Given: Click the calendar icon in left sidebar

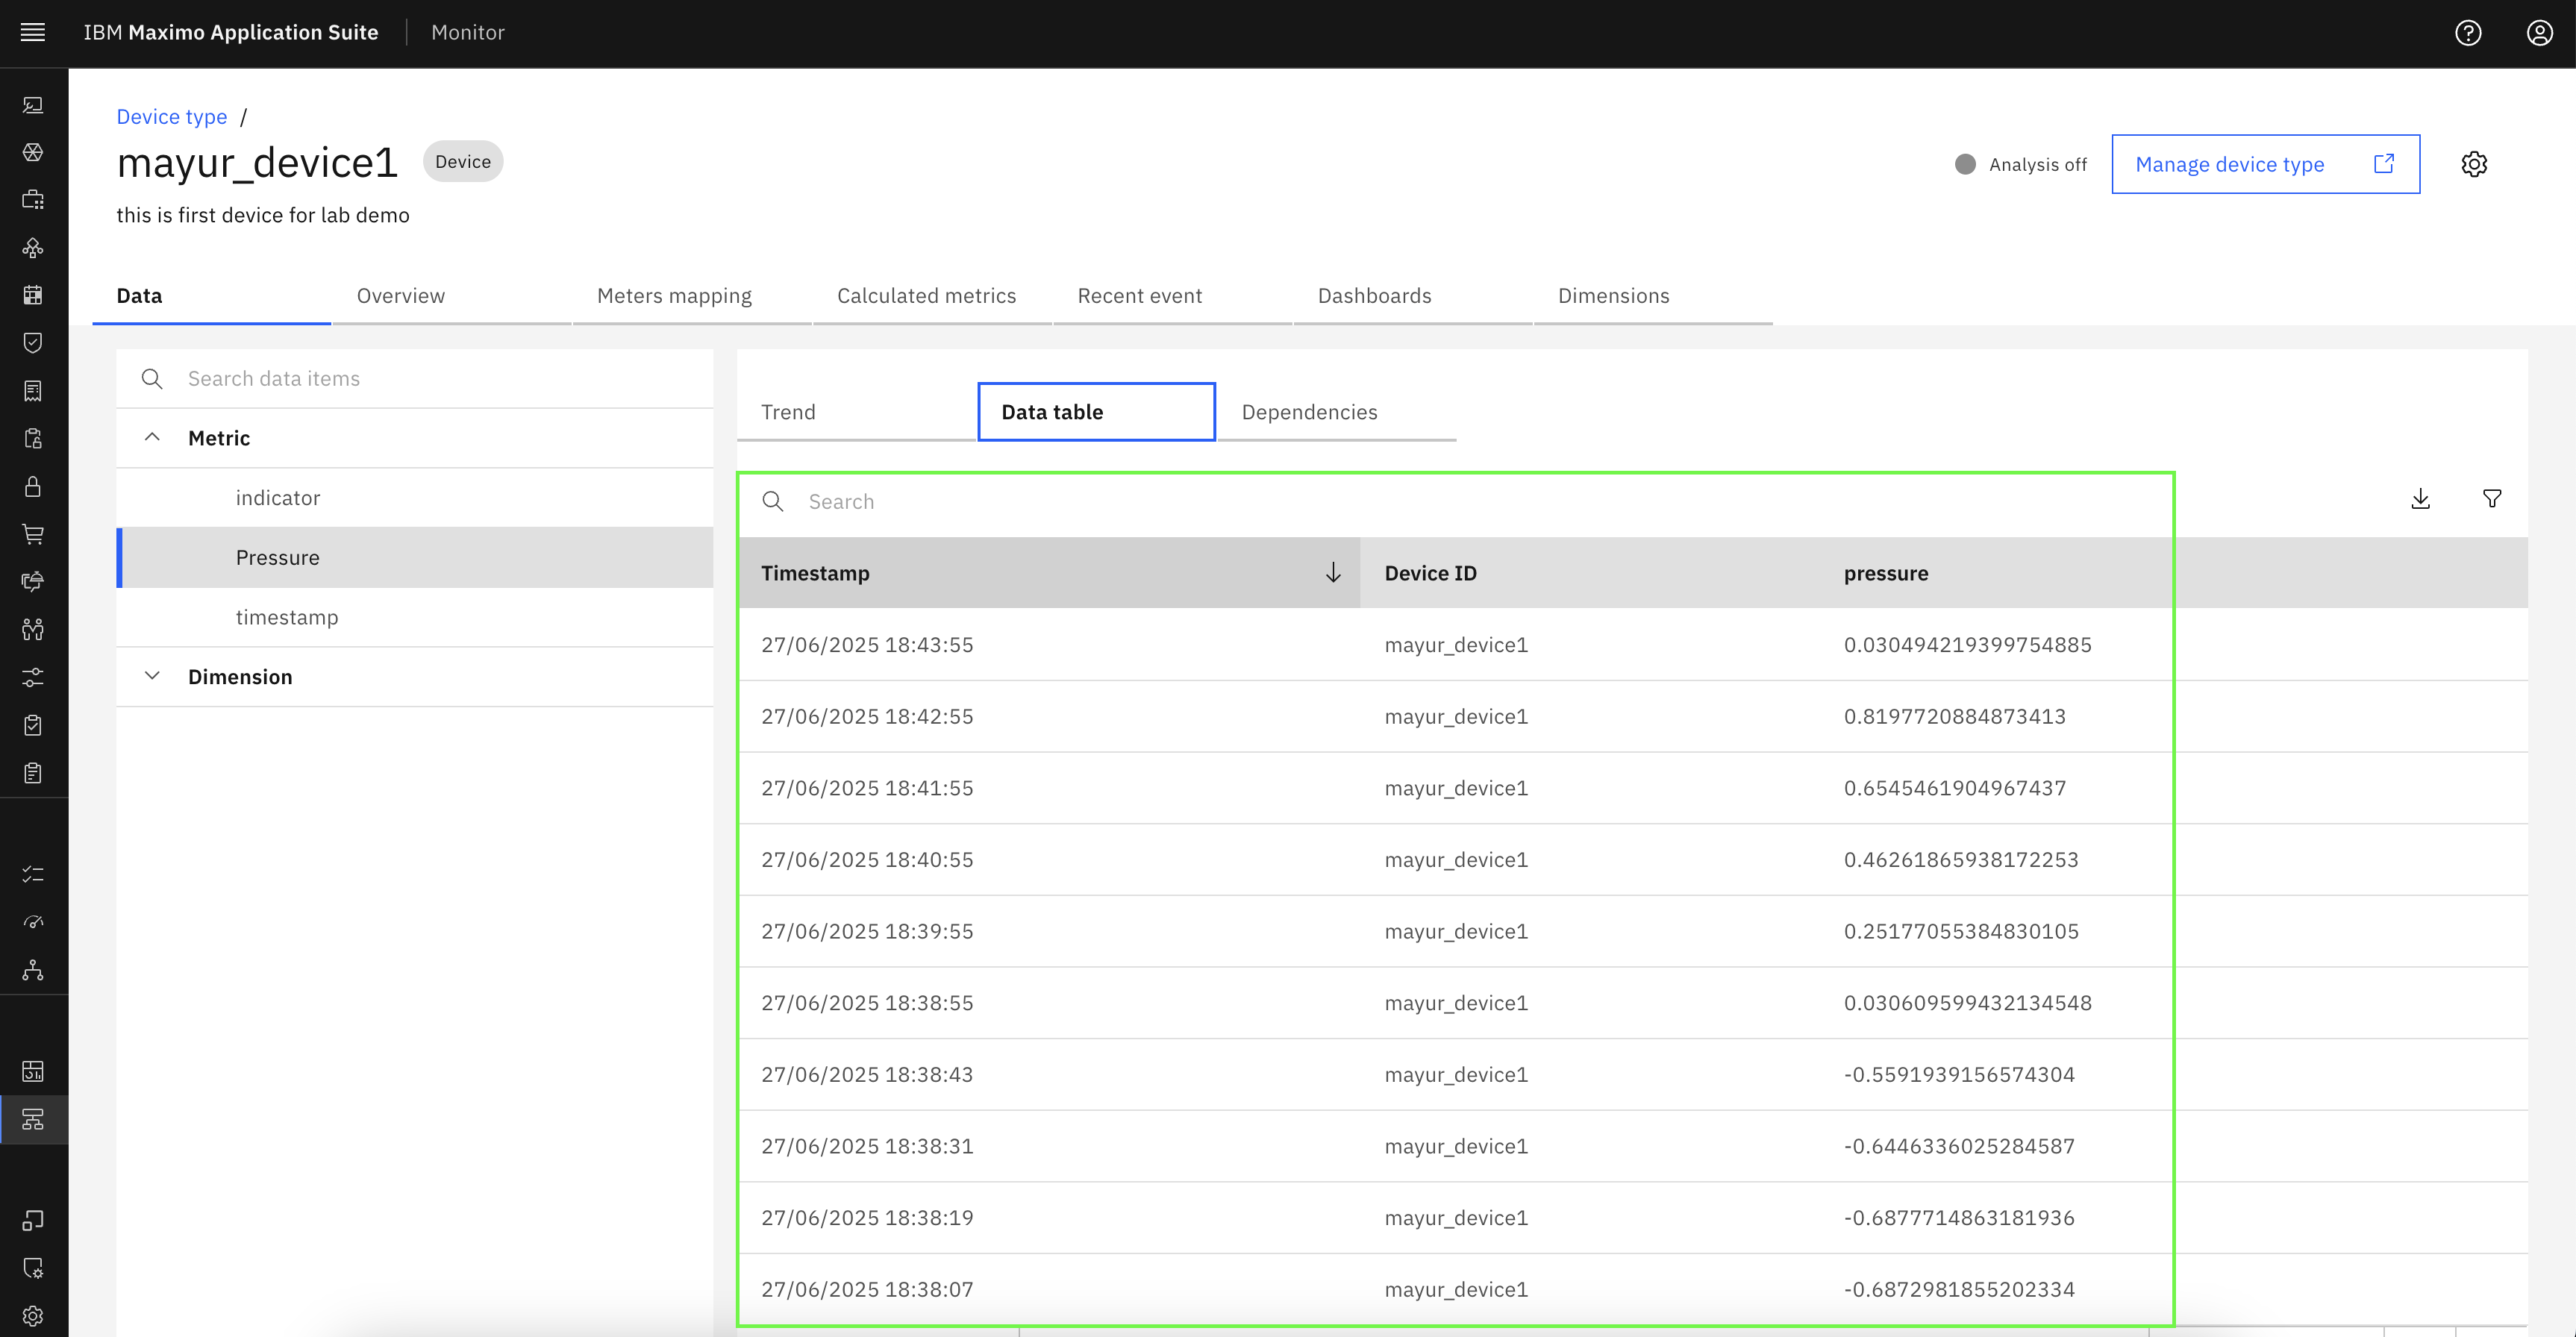Looking at the screenshot, I should pos(33,295).
